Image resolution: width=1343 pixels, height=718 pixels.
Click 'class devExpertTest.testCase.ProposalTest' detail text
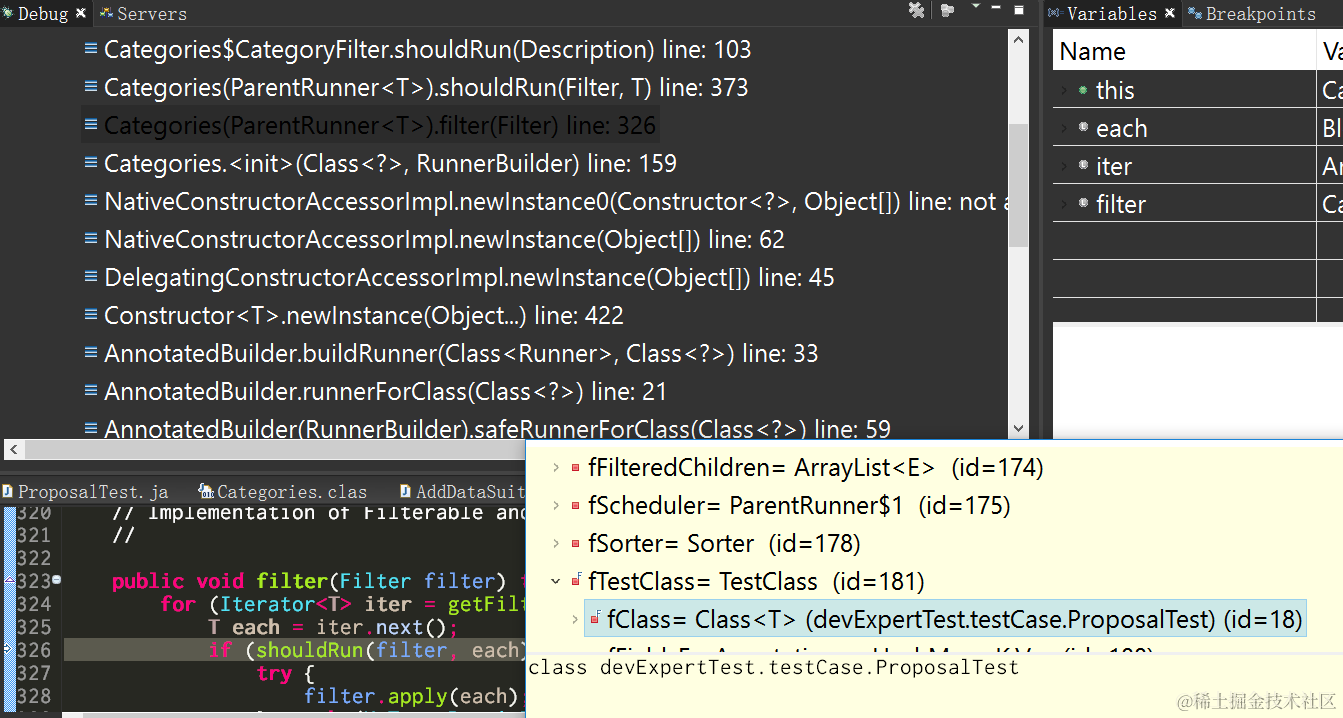773,667
